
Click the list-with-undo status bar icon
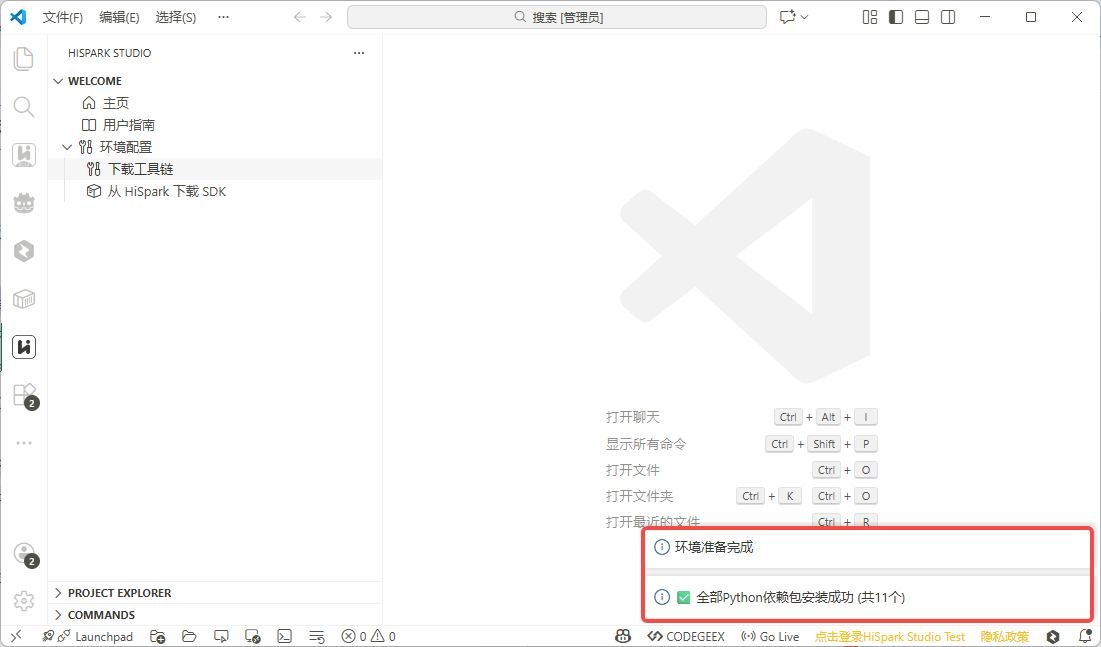pos(317,636)
